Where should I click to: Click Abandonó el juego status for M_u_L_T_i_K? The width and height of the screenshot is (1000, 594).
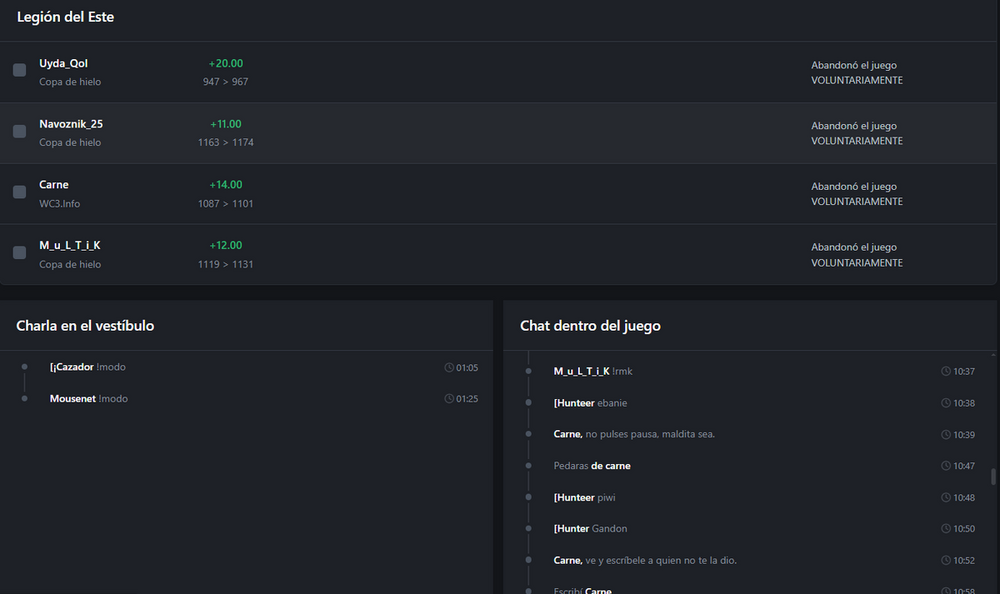click(857, 255)
